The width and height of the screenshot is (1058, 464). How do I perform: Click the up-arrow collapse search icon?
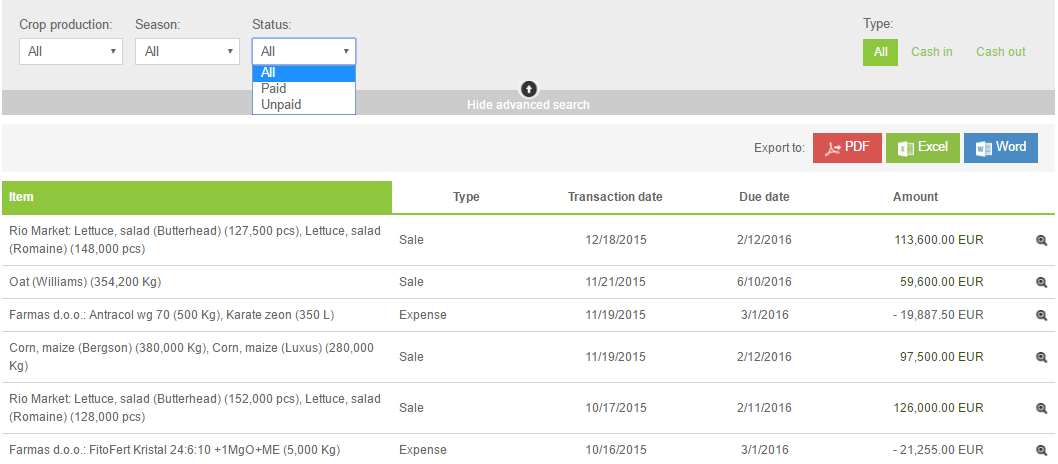[529, 89]
